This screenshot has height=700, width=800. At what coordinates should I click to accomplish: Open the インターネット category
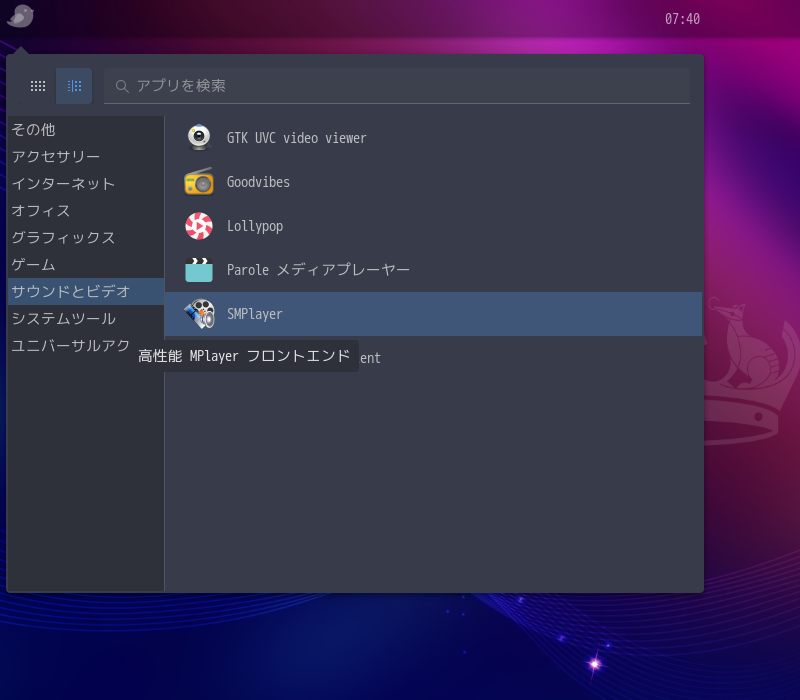point(86,184)
